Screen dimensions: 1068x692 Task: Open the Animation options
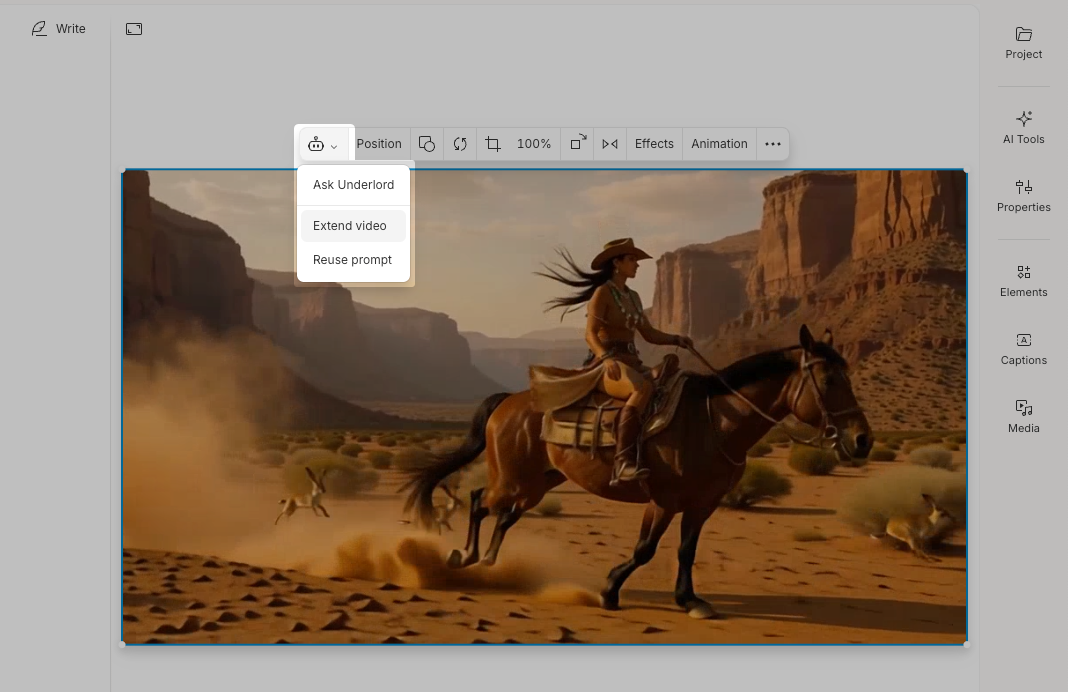pos(719,143)
